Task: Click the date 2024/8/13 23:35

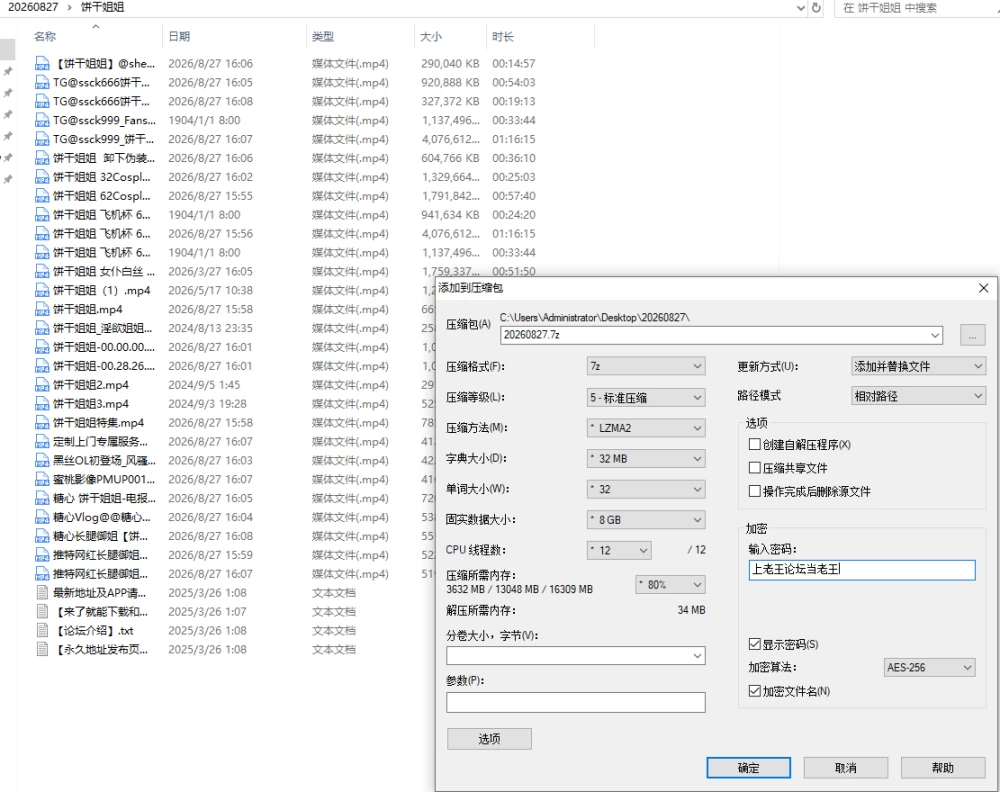Action: pyautogui.click(x=210, y=328)
